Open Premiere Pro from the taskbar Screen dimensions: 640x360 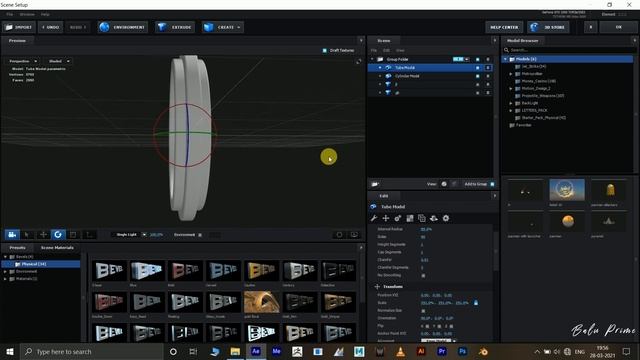(442, 351)
